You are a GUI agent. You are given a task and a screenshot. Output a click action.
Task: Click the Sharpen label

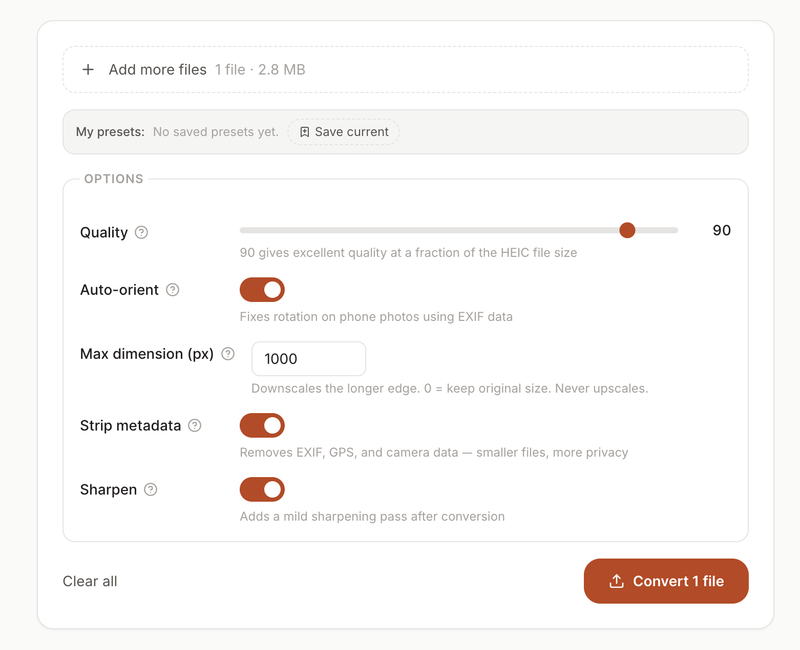point(109,490)
